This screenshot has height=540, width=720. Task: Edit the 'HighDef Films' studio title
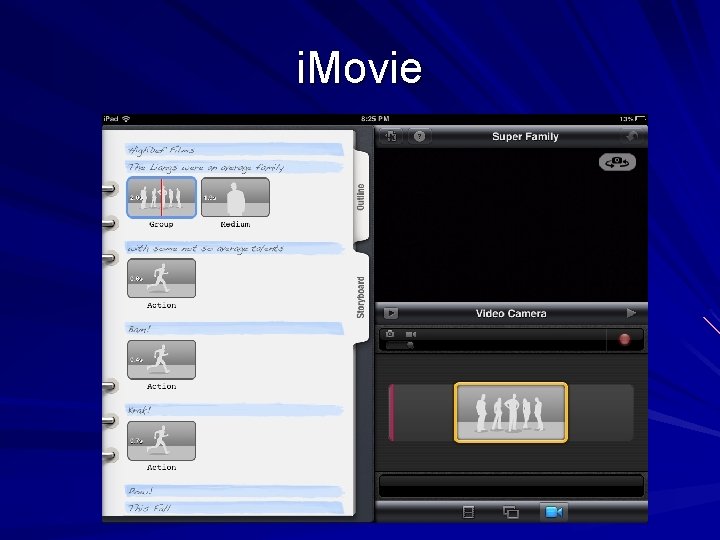click(x=234, y=150)
